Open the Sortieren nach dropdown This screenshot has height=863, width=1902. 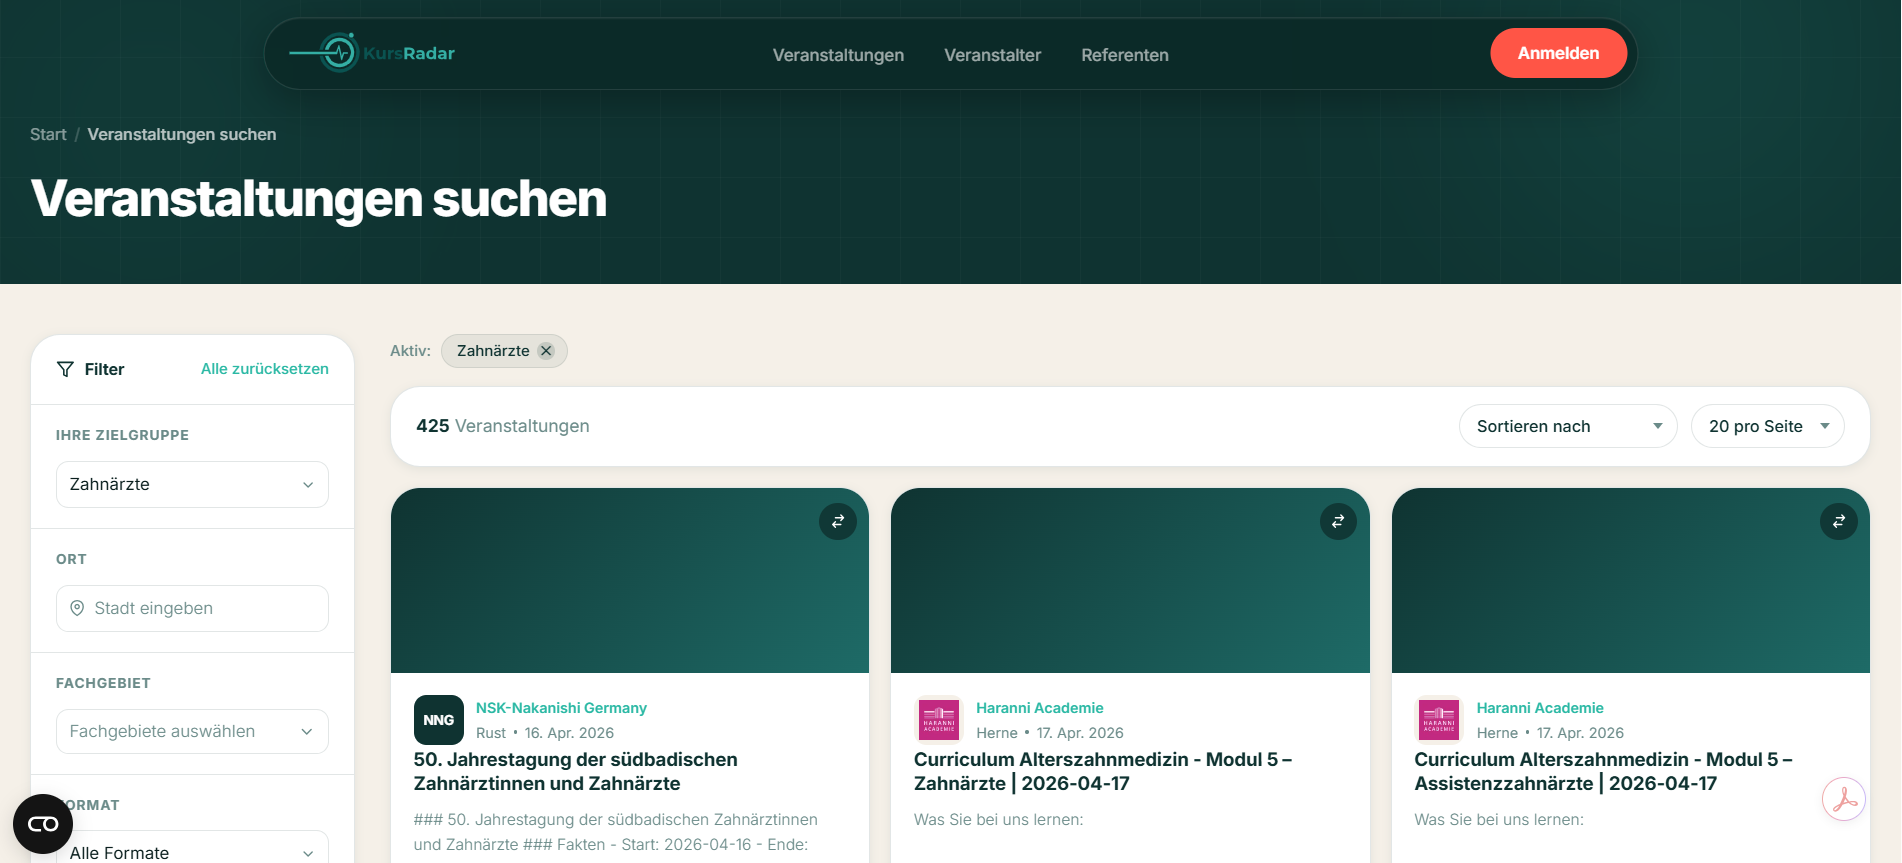pyautogui.click(x=1568, y=427)
